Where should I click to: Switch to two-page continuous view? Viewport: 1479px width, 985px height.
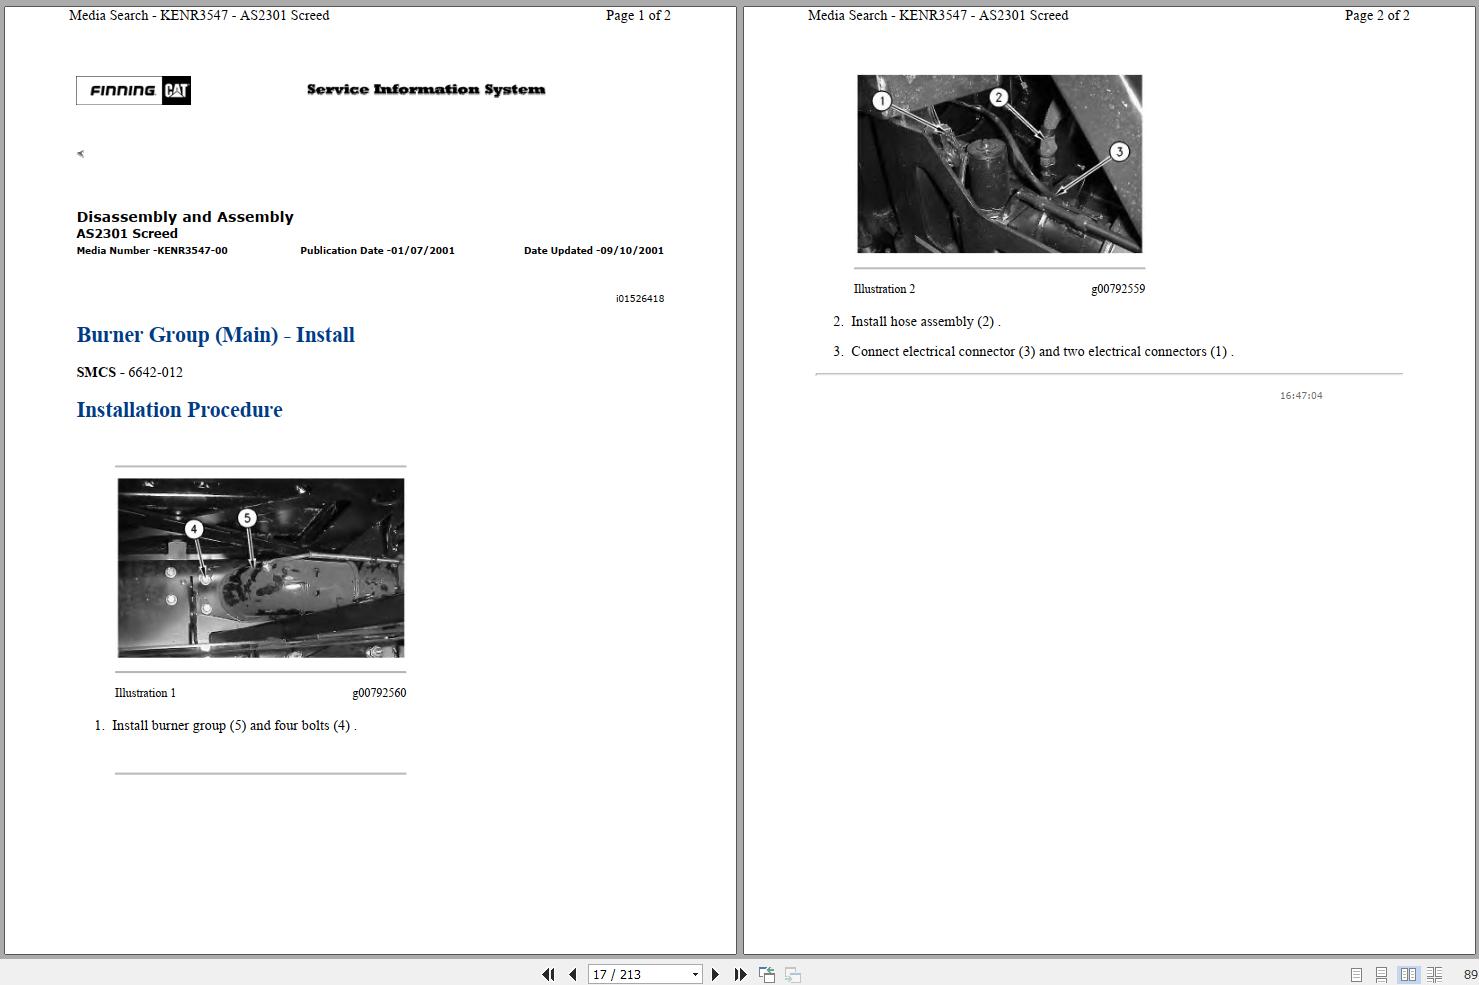coord(1434,974)
